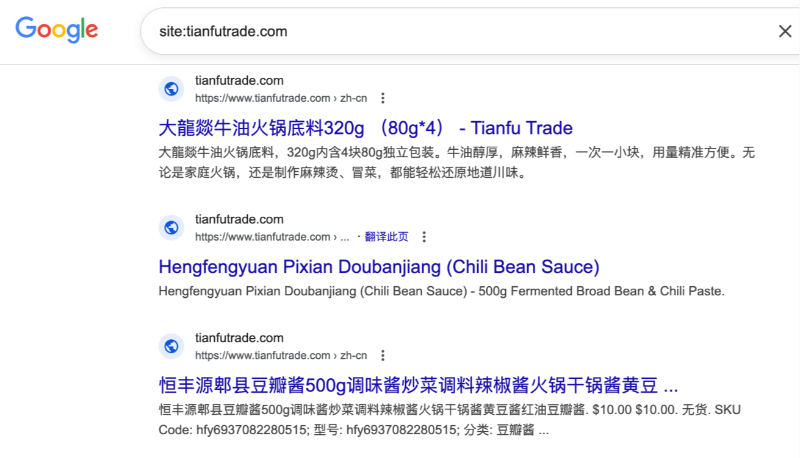Click the globe favicon of the 恒丰源郫县豆瓣酱 result

171,346
